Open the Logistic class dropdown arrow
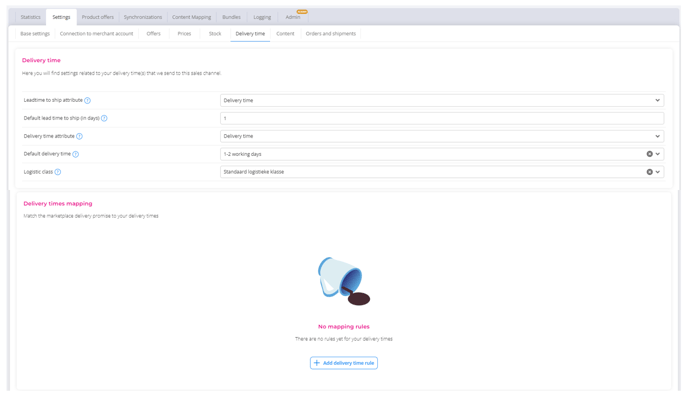Image resolution: width=688 pixels, height=394 pixels. (657, 172)
